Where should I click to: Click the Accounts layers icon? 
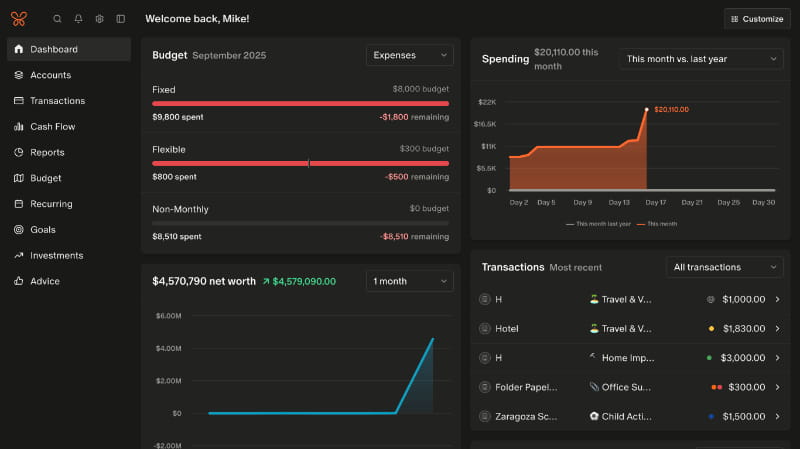click(x=19, y=75)
